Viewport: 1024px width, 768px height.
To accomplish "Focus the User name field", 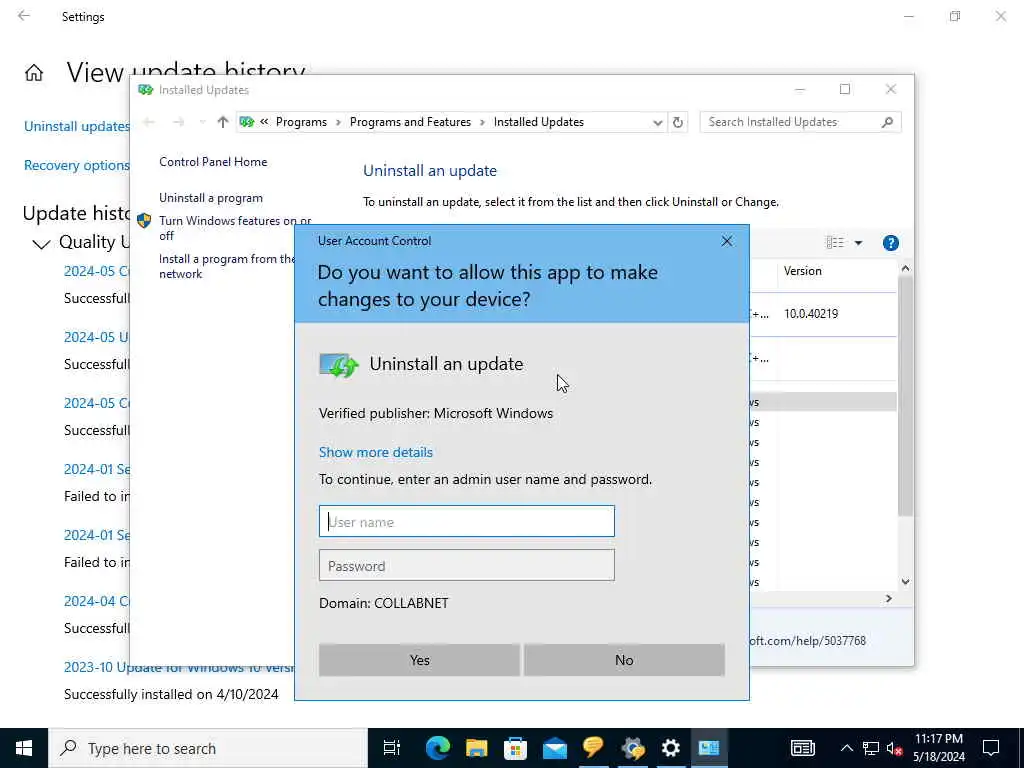I will click(466, 521).
